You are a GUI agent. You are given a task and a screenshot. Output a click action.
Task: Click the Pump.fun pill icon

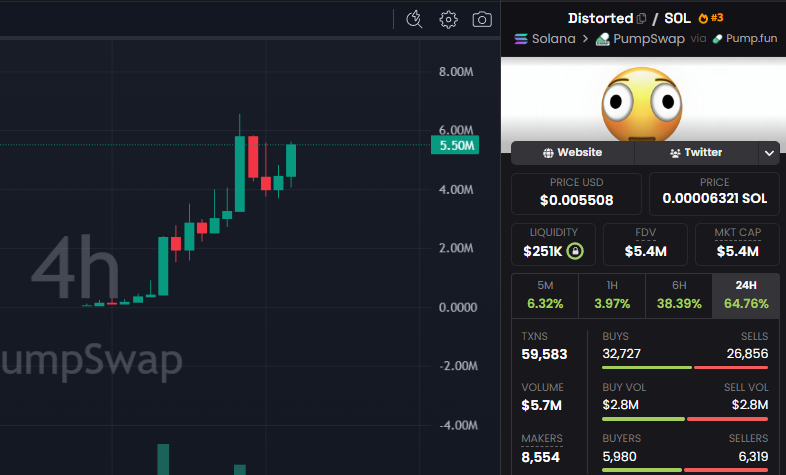(x=717, y=39)
